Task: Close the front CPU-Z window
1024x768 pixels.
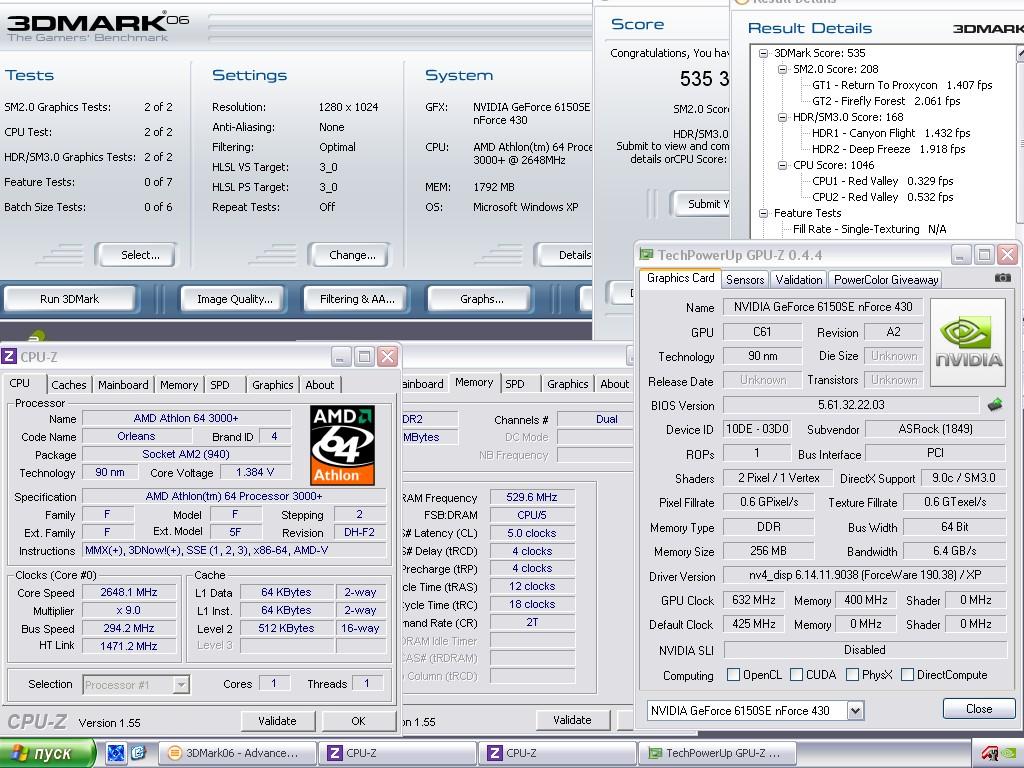Action: click(387, 357)
